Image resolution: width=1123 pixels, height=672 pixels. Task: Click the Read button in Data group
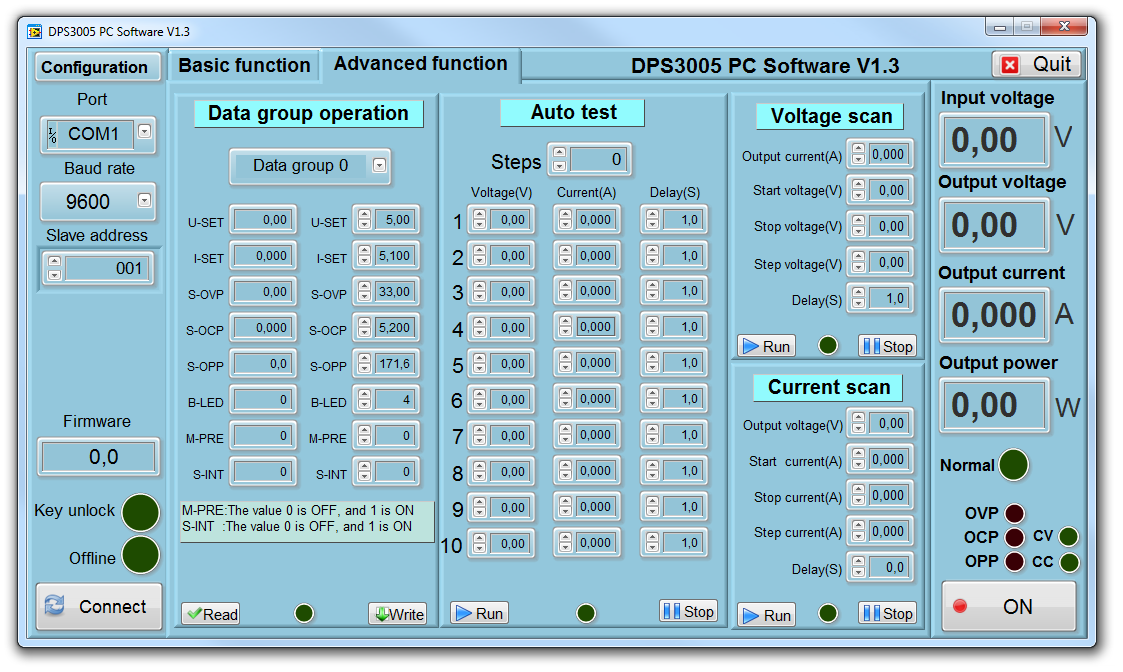pos(211,614)
